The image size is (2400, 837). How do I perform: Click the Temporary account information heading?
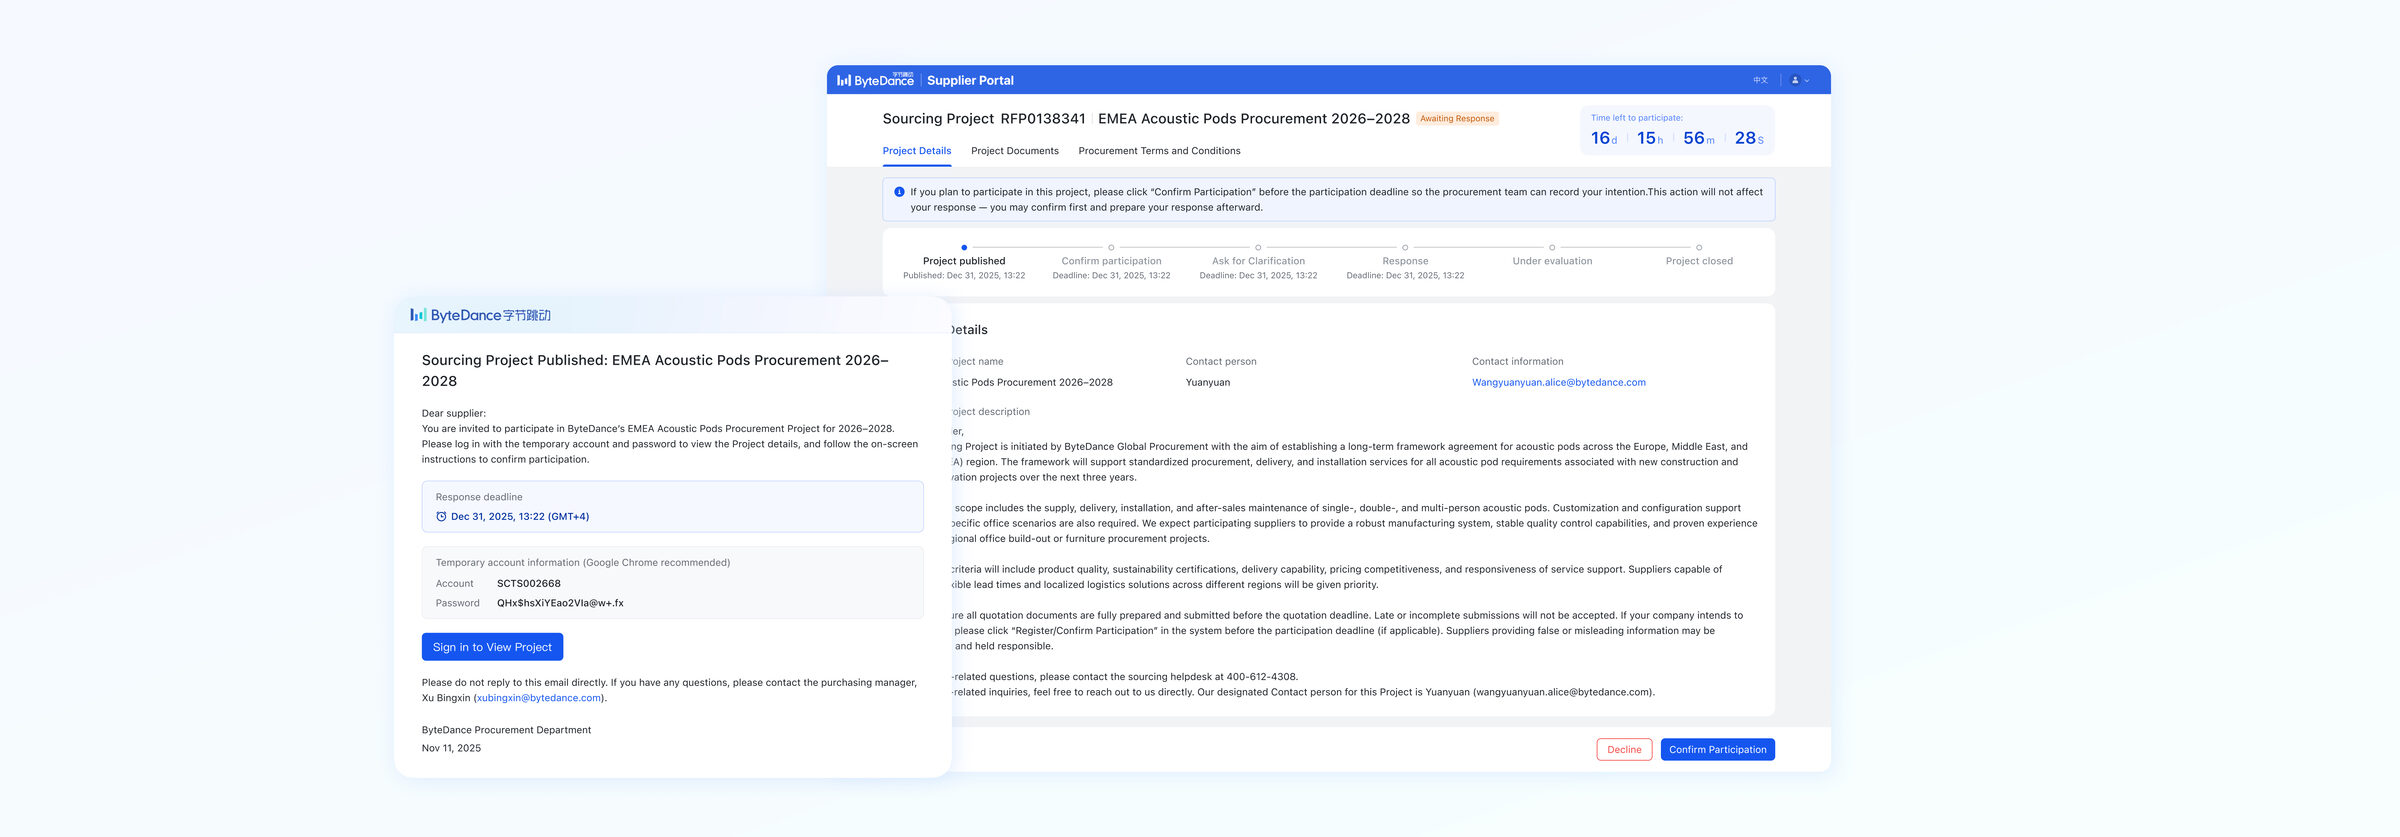coord(583,563)
